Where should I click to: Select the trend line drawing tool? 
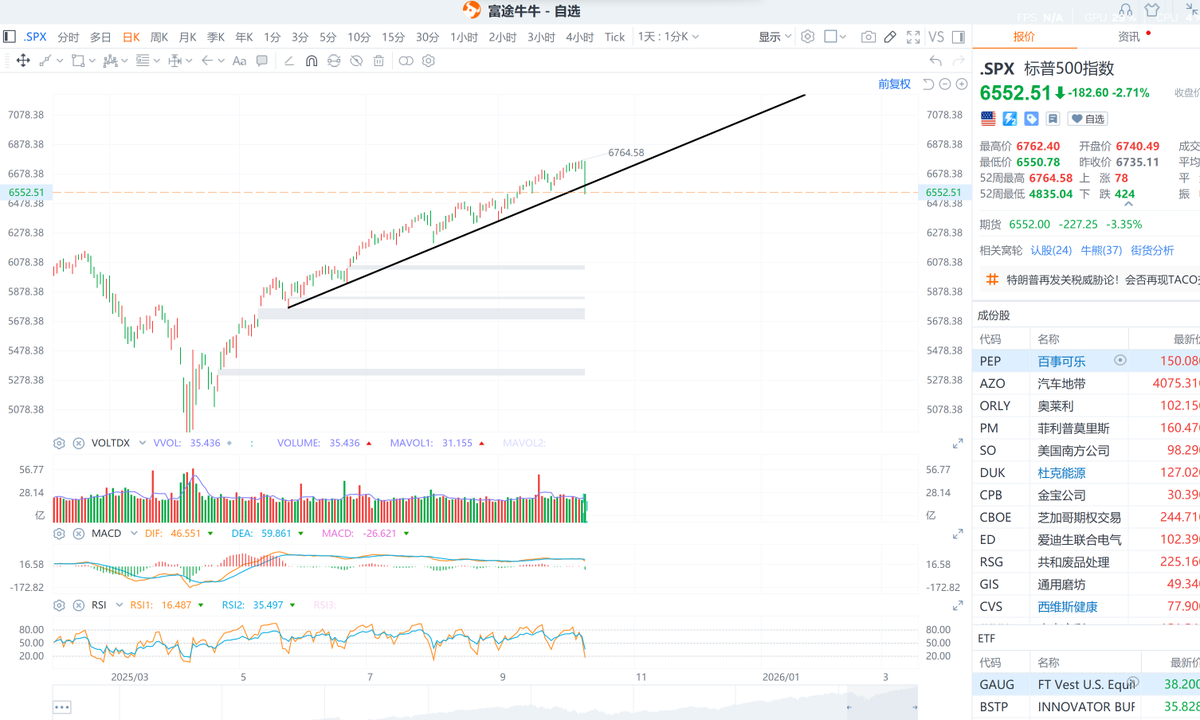pyautogui.click(x=45, y=61)
